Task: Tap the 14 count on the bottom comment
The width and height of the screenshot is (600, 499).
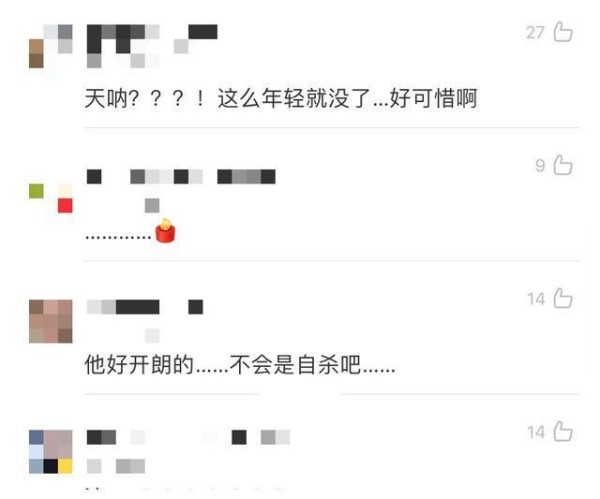Action: (536, 432)
